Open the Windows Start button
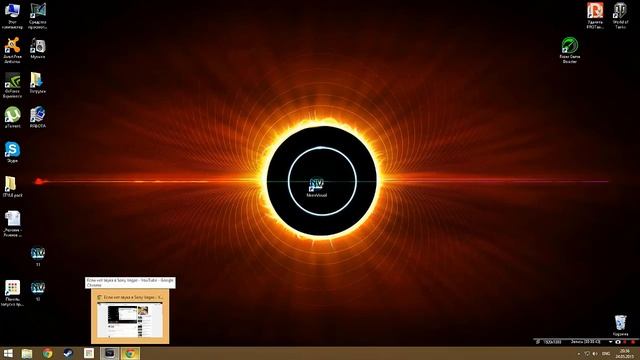 click(x=8, y=353)
